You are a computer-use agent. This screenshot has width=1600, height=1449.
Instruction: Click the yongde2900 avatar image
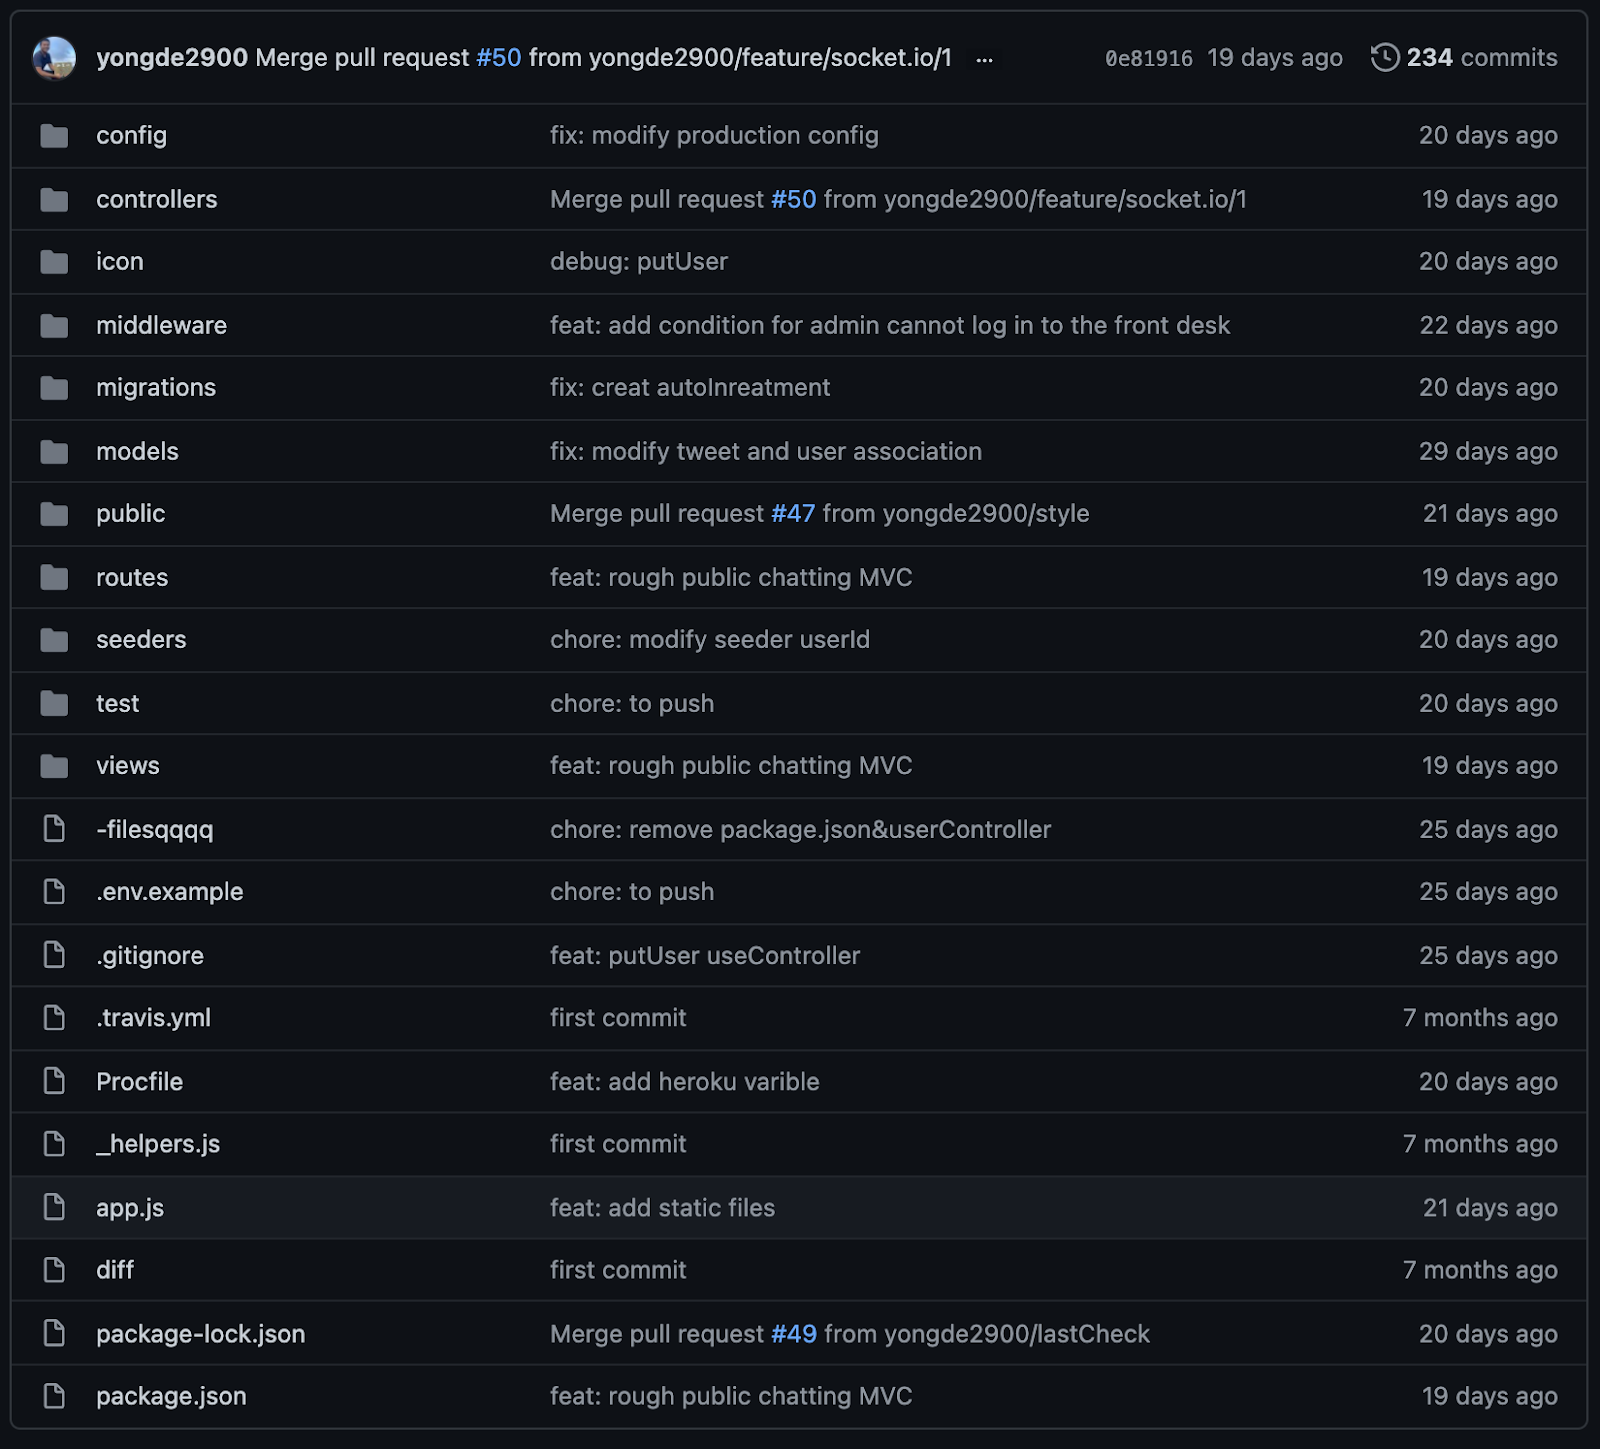(x=54, y=58)
